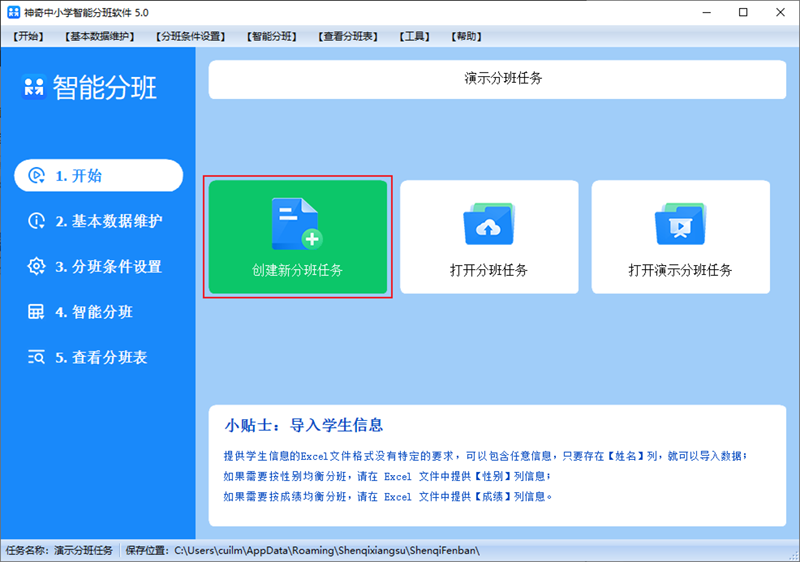Click the cloud upload folder icon

click(488, 224)
